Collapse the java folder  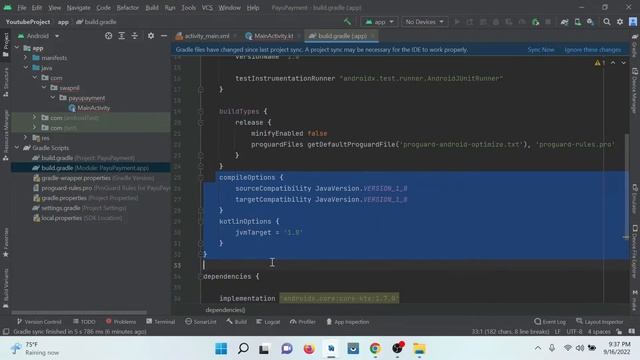(26, 67)
